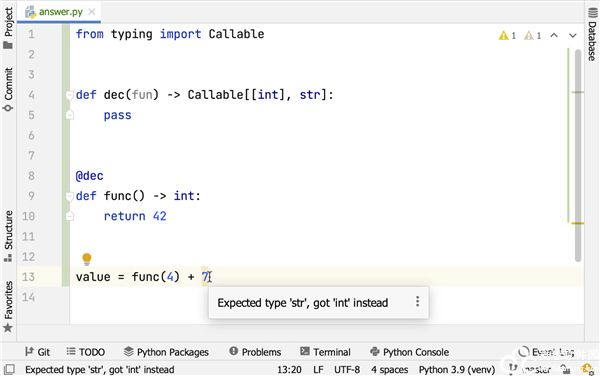This screenshot has width=600, height=376.
Task: Open the Commit tool window
Action: coord(8,90)
